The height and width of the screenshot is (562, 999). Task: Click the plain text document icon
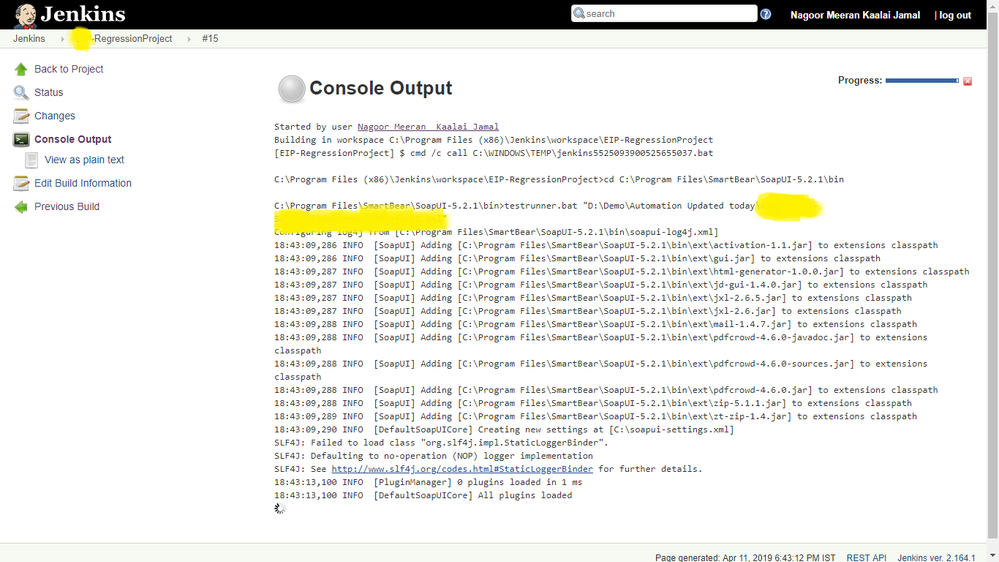(x=31, y=160)
